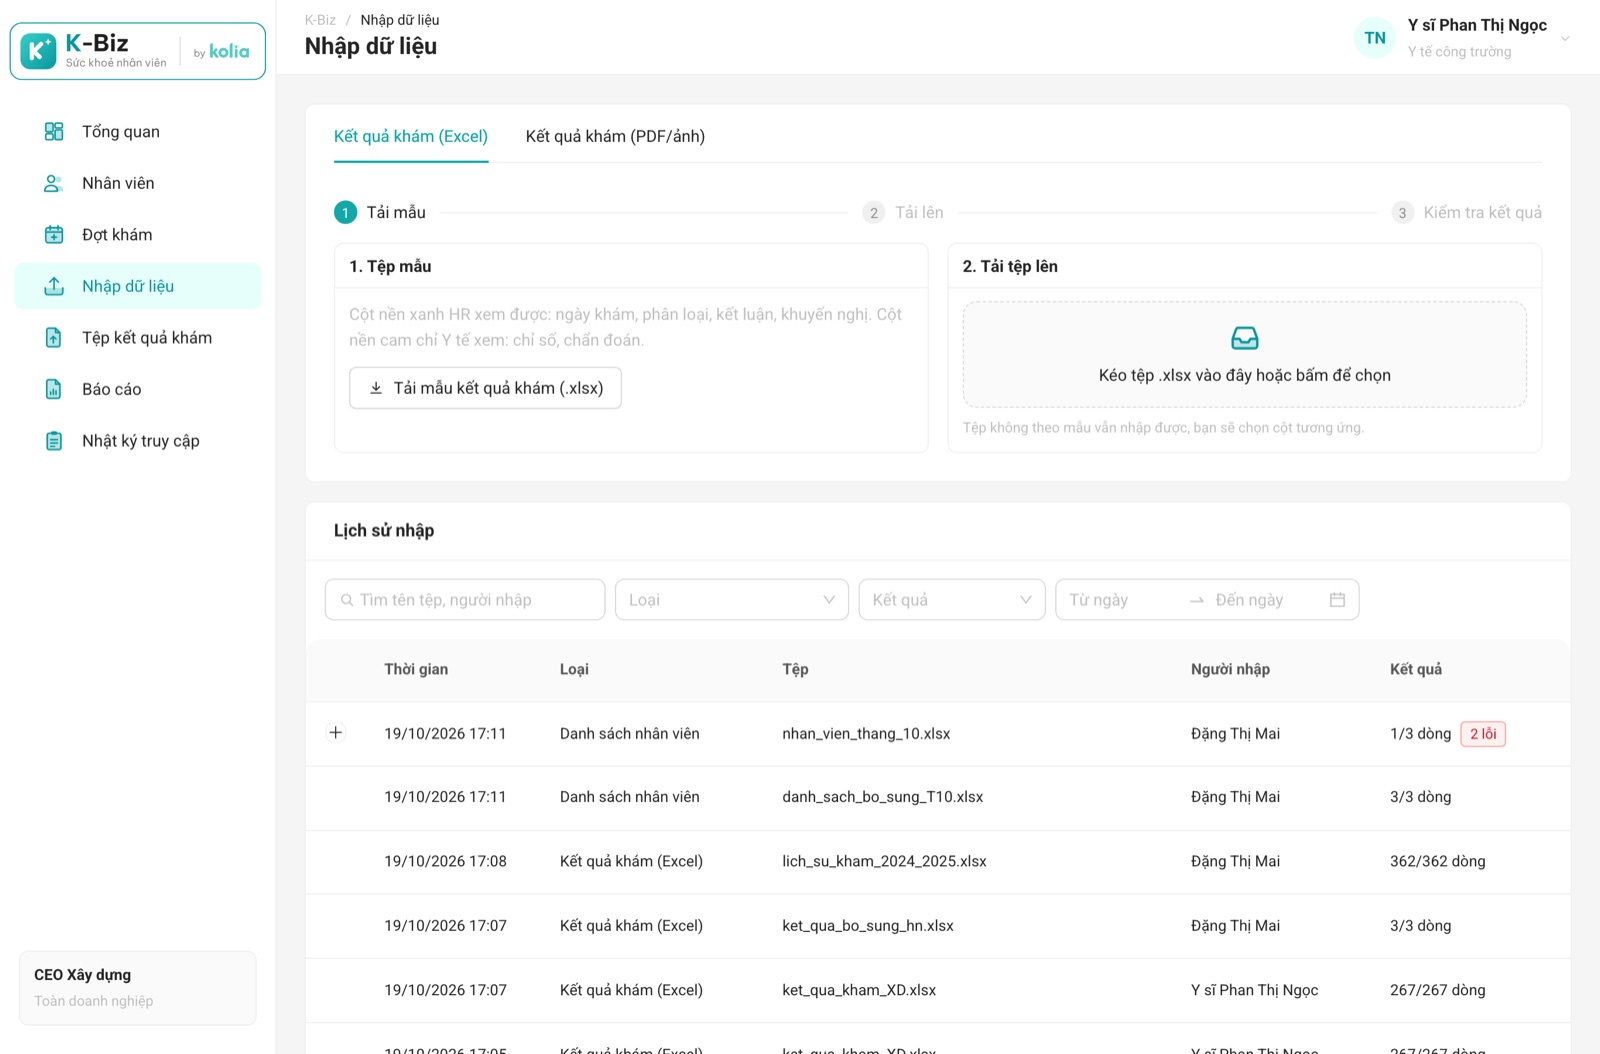Click the red 2 lỗi error badge
The height and width of the screenshot is (1054, 1600).
coord(1483,734)
